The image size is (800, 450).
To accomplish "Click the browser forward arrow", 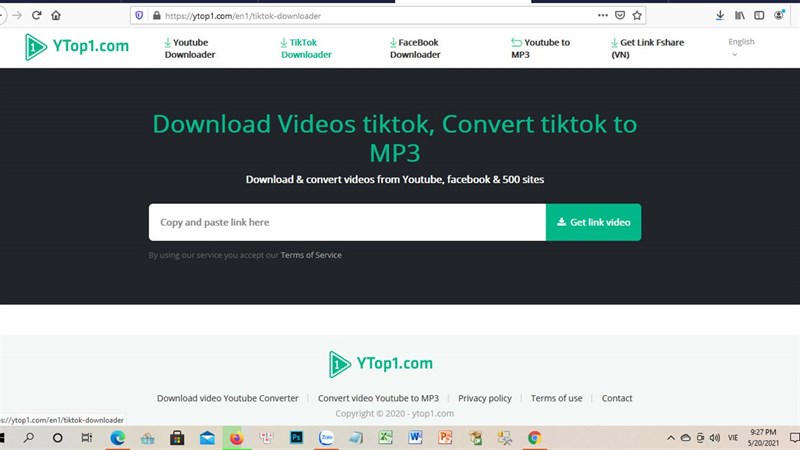I will point(17,15).
